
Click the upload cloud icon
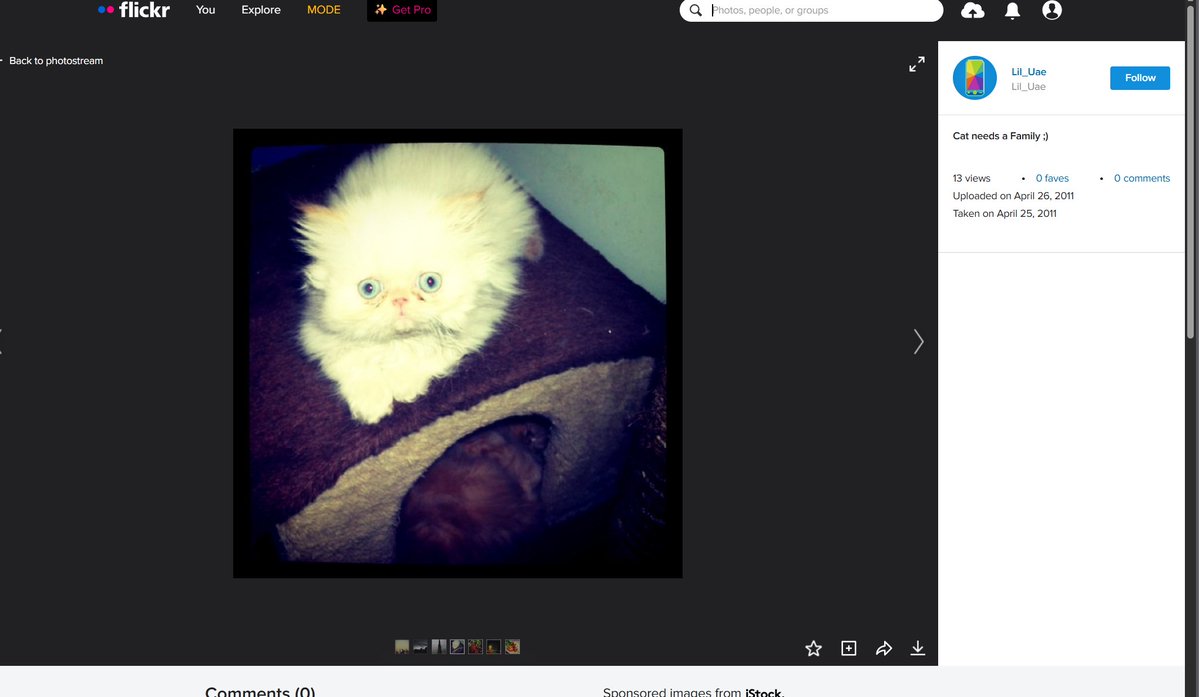pos(973,10)
